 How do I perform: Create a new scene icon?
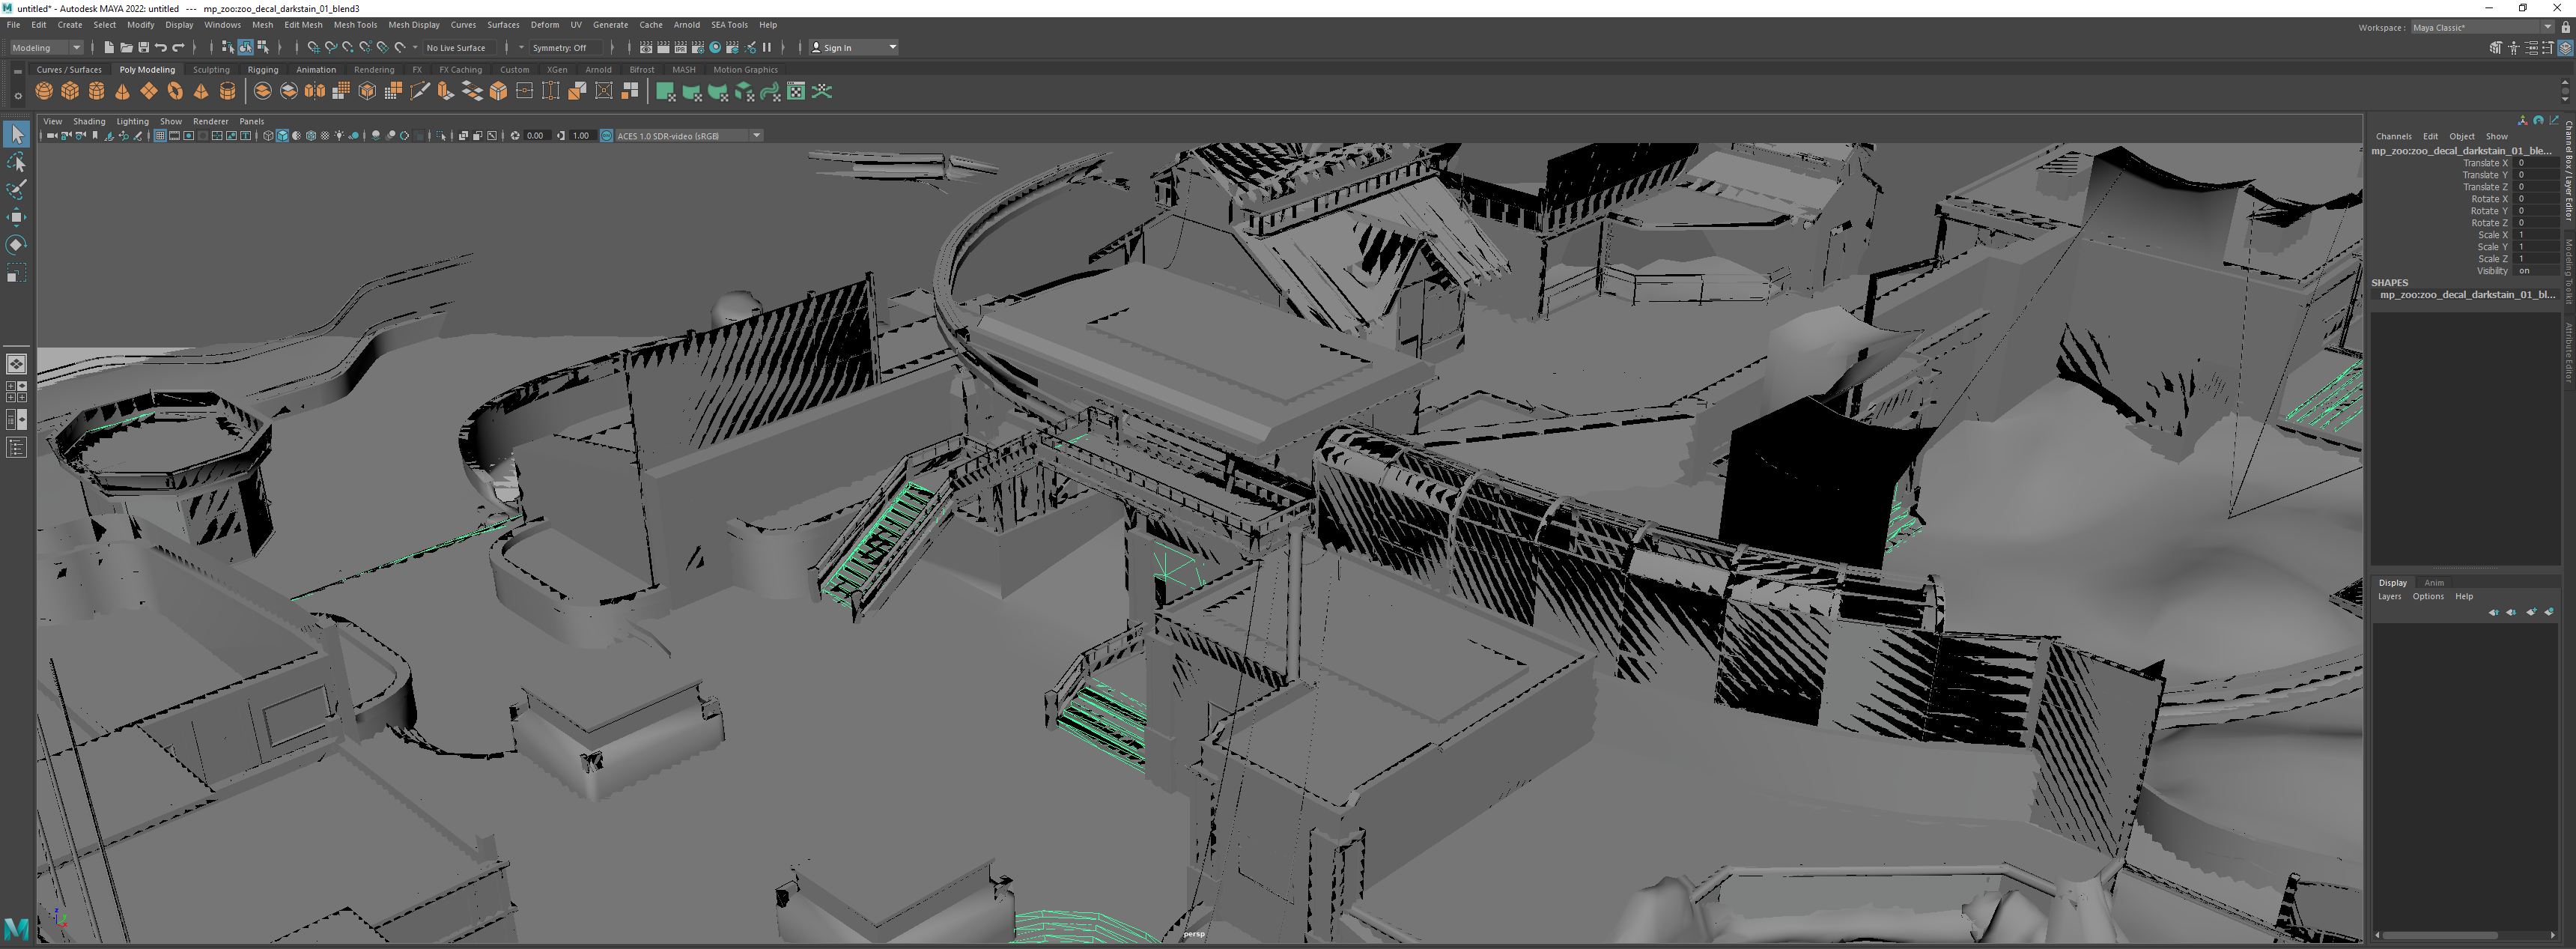(109, 47)
